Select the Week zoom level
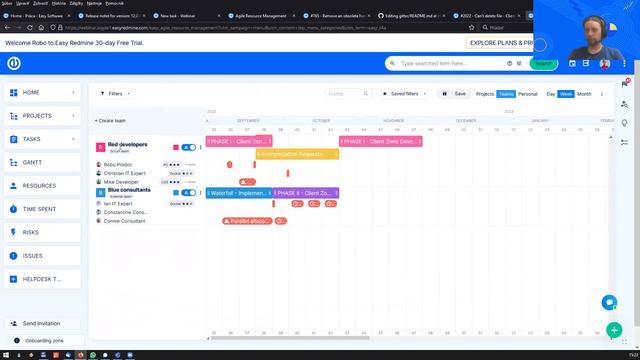640x360 pixels. [566, 94]
